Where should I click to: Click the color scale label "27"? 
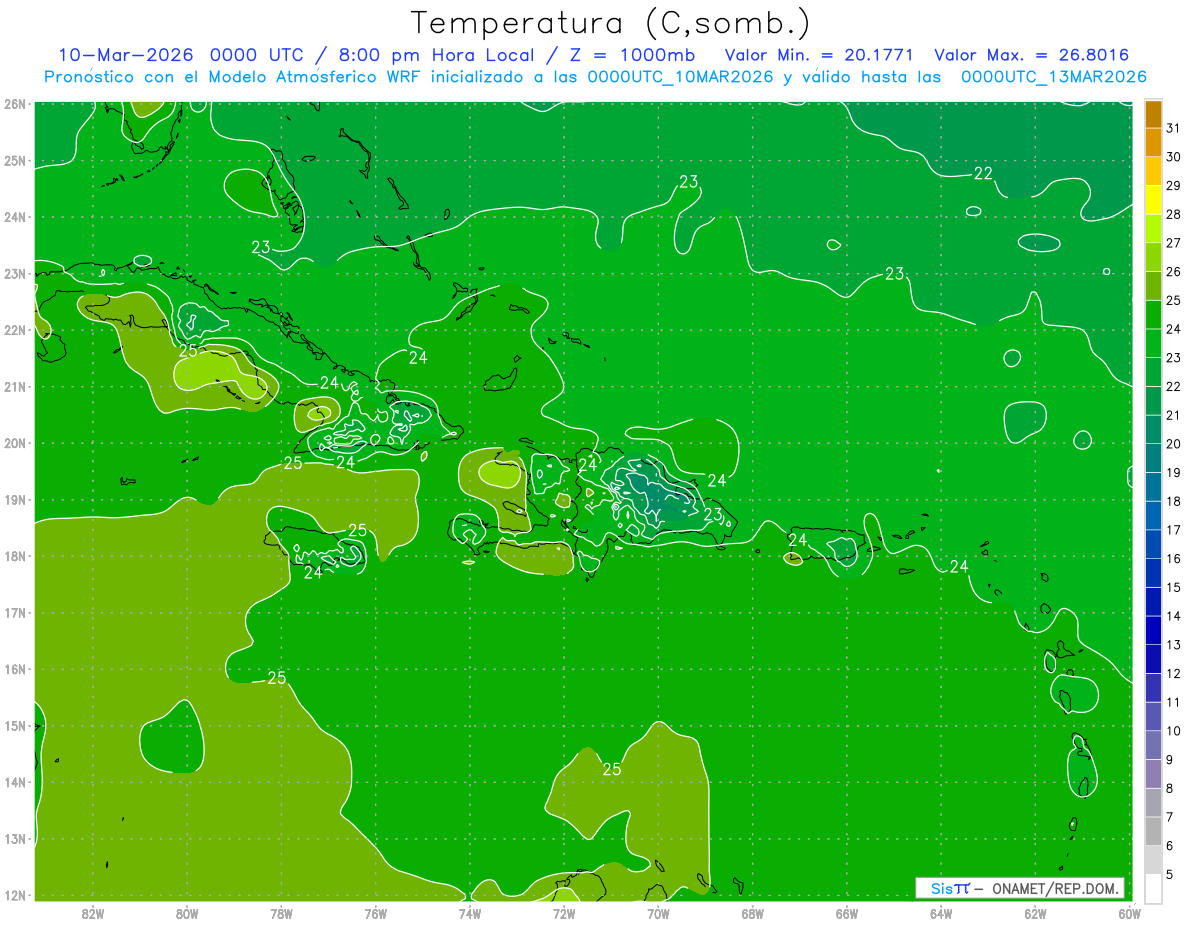[x=1174, y=243]
